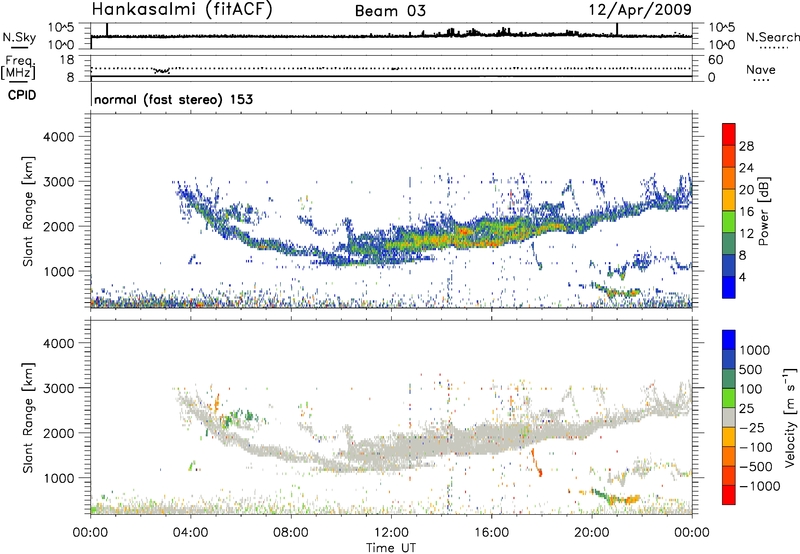Click the 'Power [dB]' color bar label
800x554 pixels.
point(763,211)
